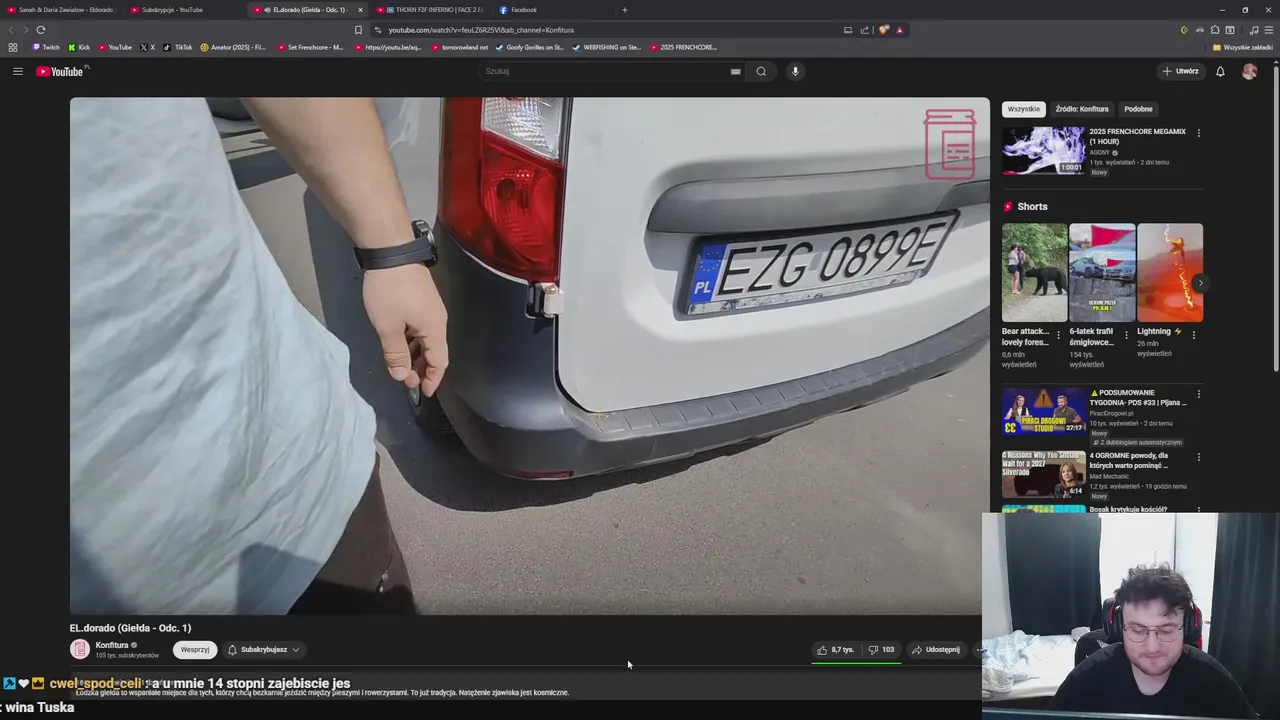The image size is (1280, 720).
Task: Open the Set Frenchcore bookmark
Action: tap(310, 47)
